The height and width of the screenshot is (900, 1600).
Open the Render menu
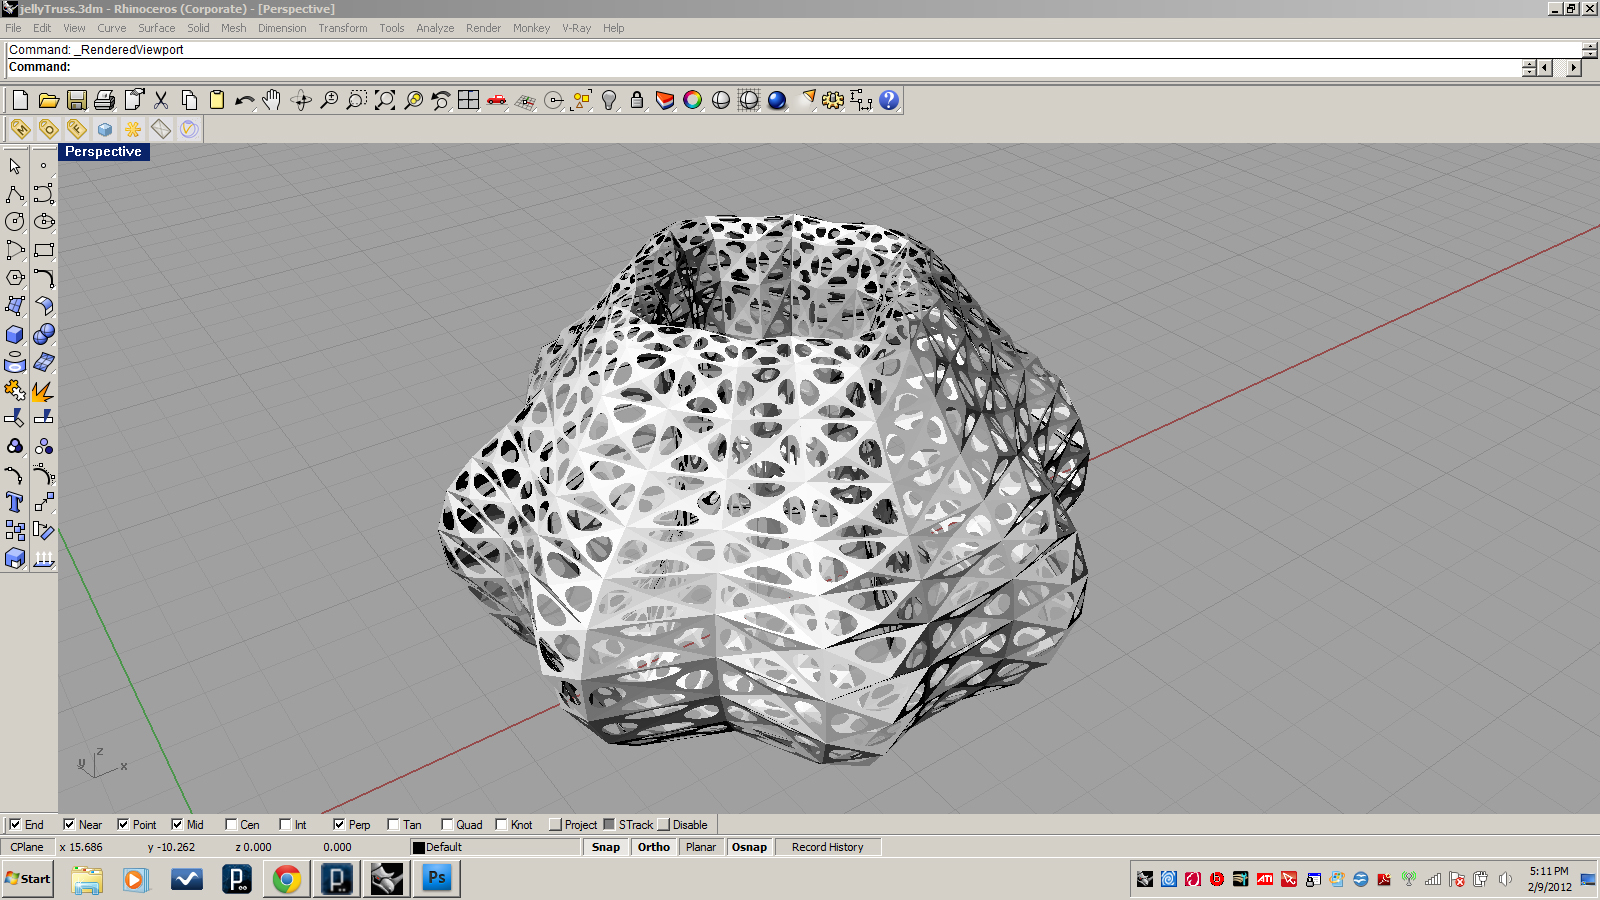coord(483,28)
